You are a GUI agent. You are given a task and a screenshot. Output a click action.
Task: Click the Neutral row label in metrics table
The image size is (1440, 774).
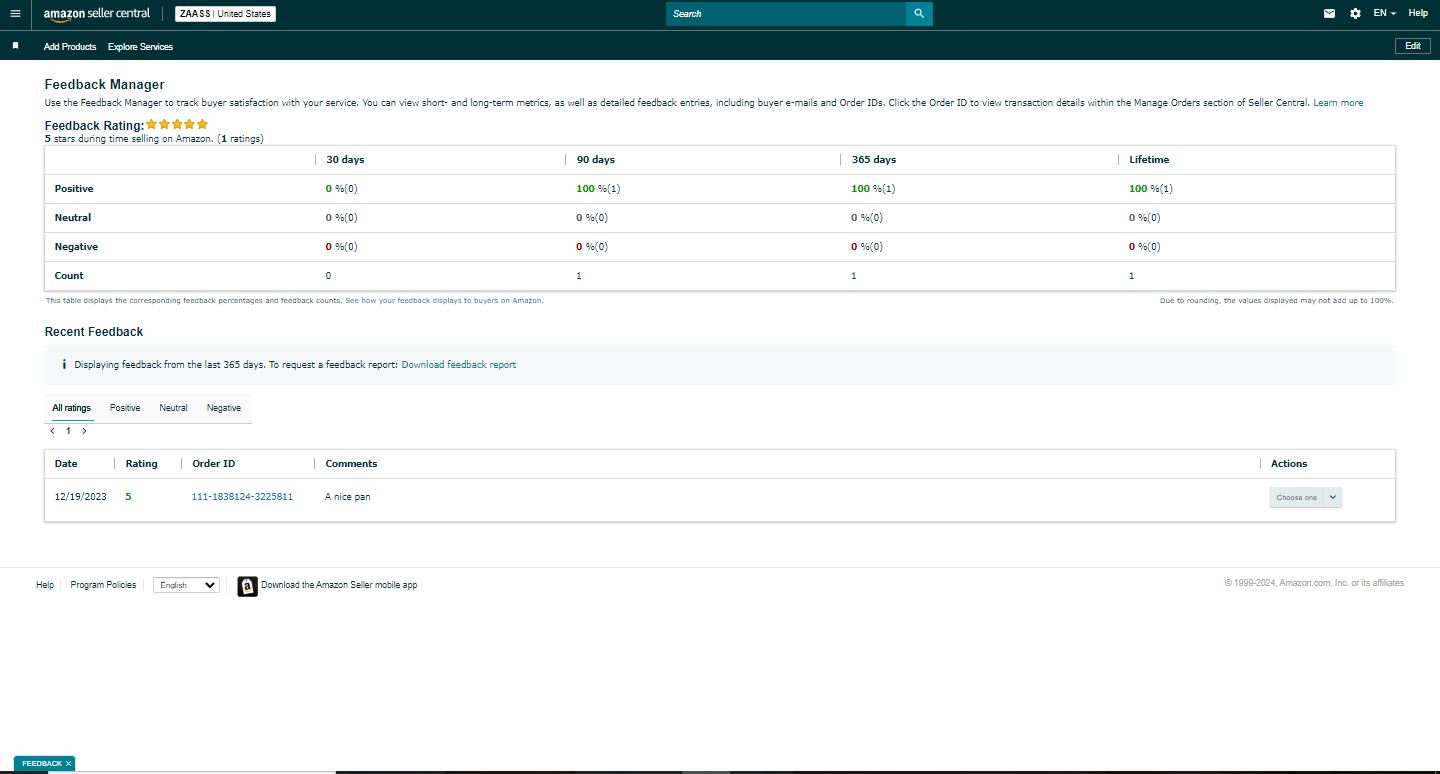(73, 218)
